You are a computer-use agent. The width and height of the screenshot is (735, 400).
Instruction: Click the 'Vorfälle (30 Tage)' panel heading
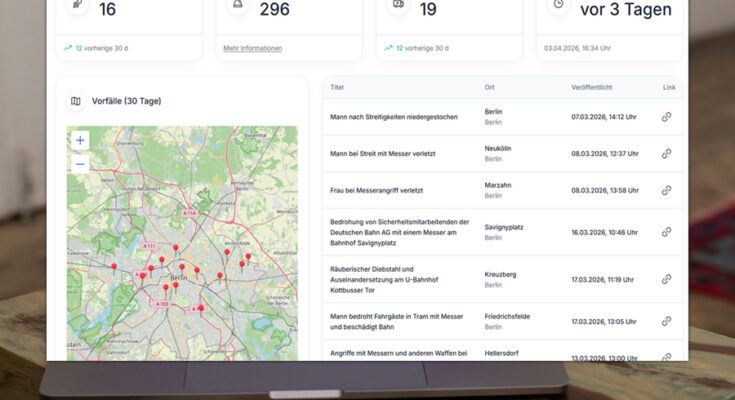(126, 101)
